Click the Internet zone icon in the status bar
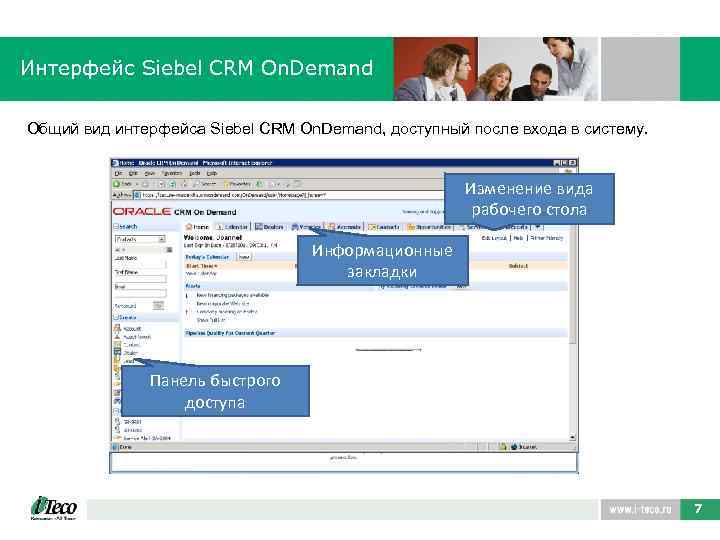The width and height of the screenshot is (720, 540). (514, 446)
